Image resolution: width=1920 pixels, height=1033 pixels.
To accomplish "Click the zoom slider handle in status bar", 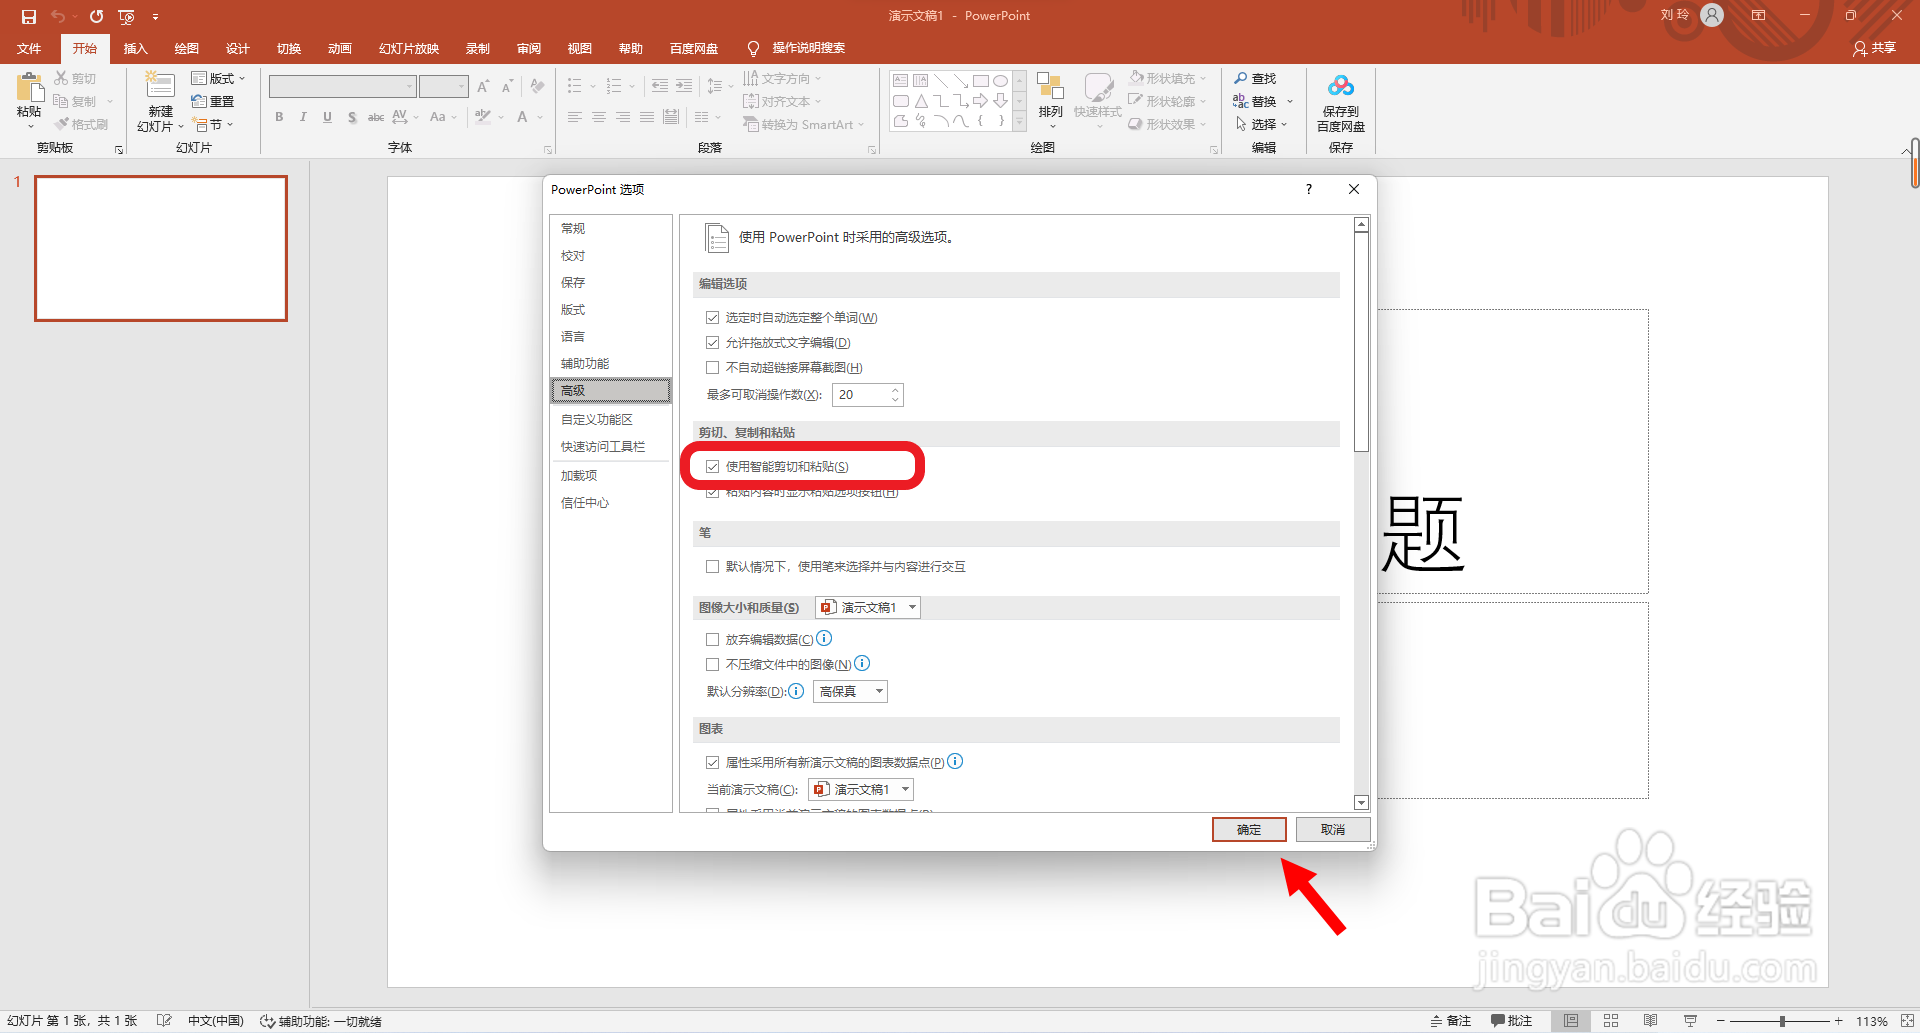I will click(x=1782, y=1021).
